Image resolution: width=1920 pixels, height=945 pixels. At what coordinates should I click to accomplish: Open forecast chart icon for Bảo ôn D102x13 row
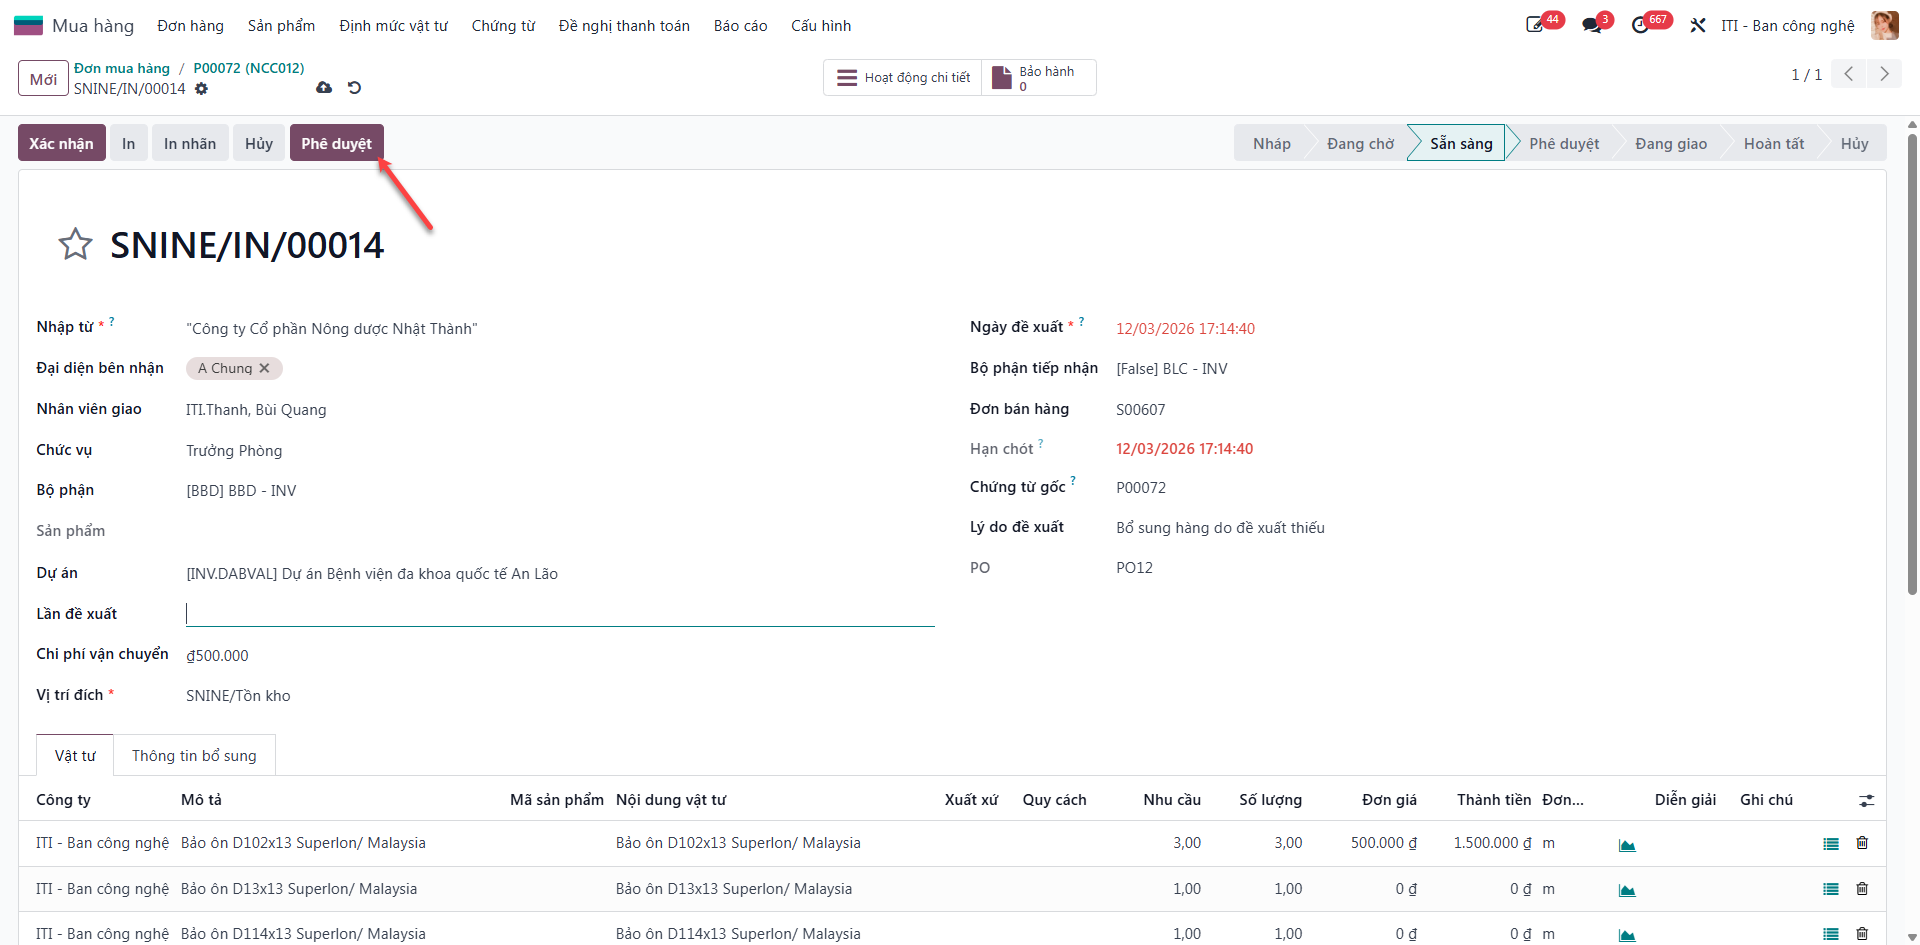(x=1627, y=845)
